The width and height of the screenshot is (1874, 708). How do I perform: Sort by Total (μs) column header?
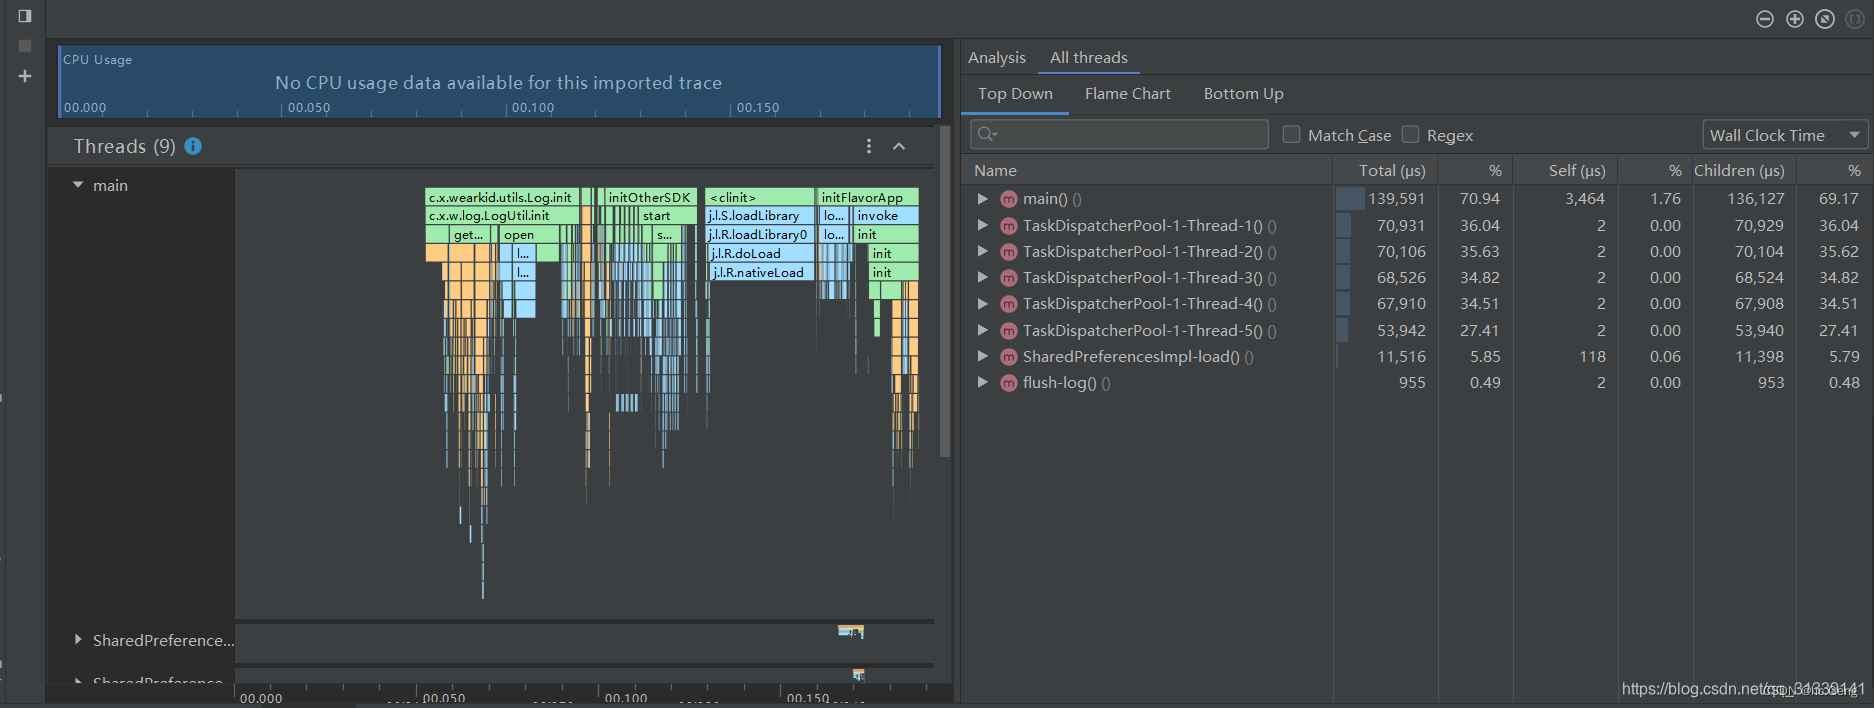1385,171
